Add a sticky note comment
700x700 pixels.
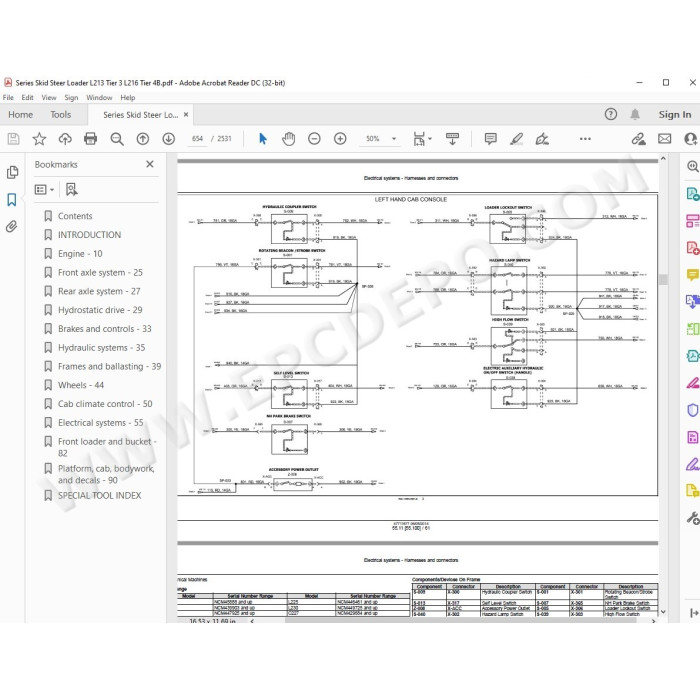coord(491,139)
